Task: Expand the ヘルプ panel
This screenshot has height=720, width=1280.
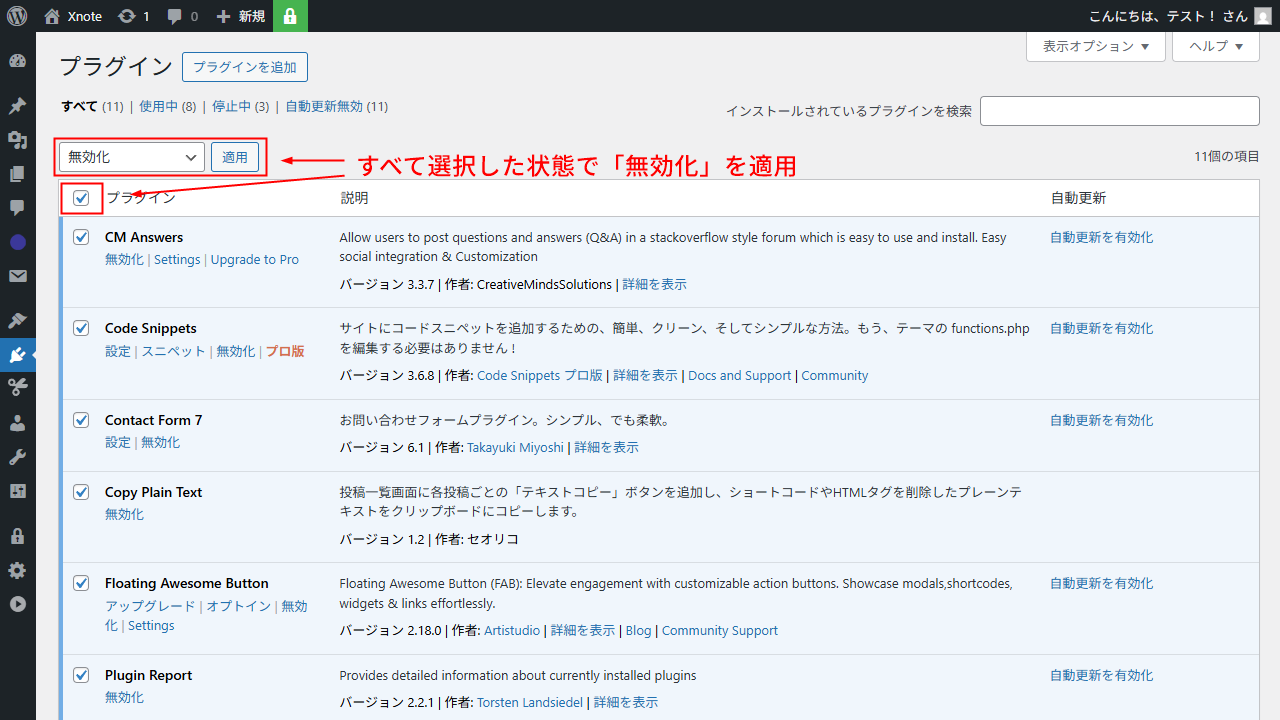Action: (1216, 46)
